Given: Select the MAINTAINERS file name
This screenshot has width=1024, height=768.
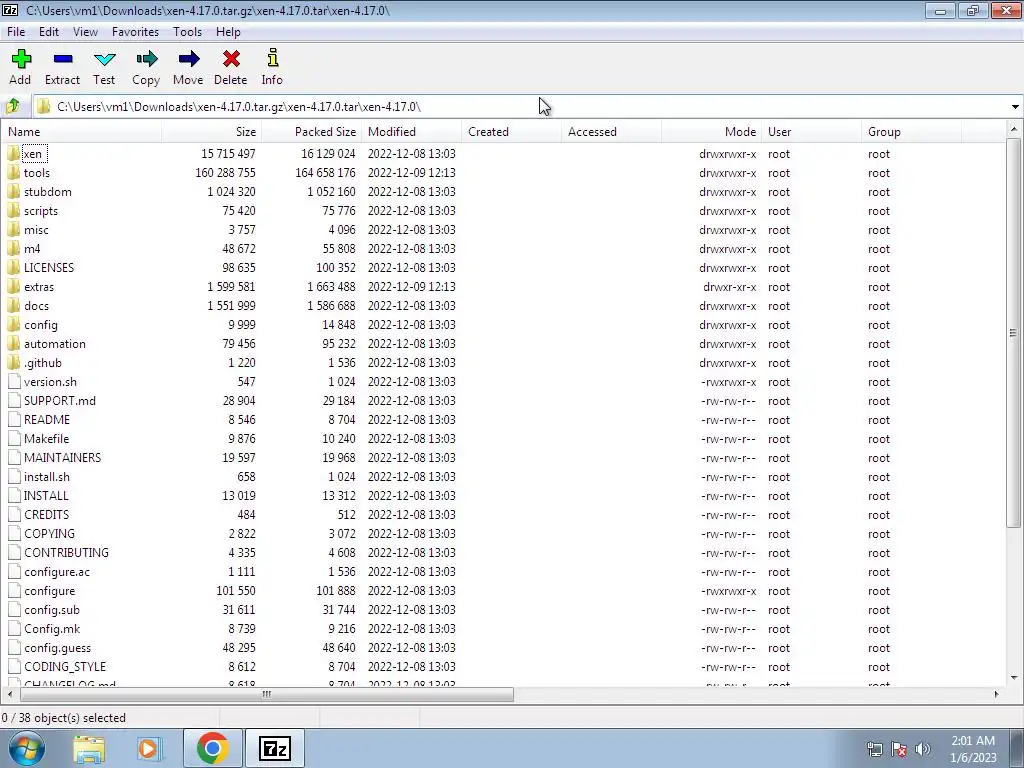Looking at the screenshot, I should pyautogui.click(x=62, y=457).
